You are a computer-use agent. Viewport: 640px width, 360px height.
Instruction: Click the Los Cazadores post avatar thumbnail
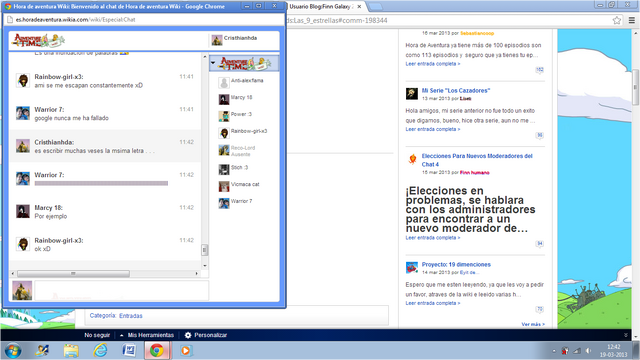tap(412, 93)
